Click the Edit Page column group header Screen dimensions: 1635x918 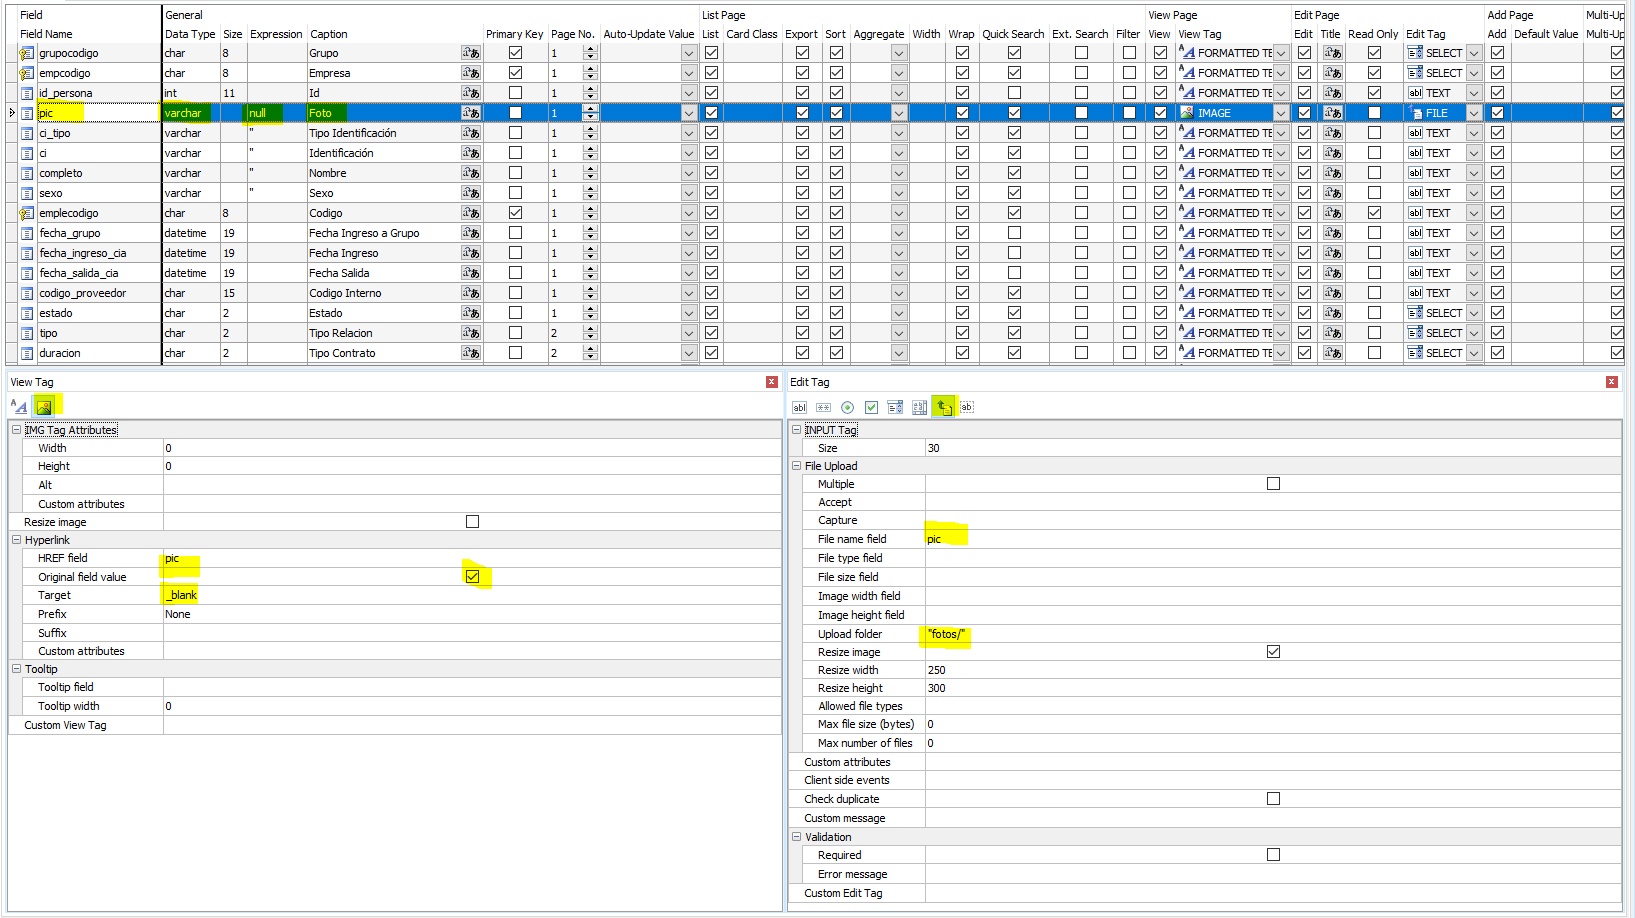point(1316,15)
